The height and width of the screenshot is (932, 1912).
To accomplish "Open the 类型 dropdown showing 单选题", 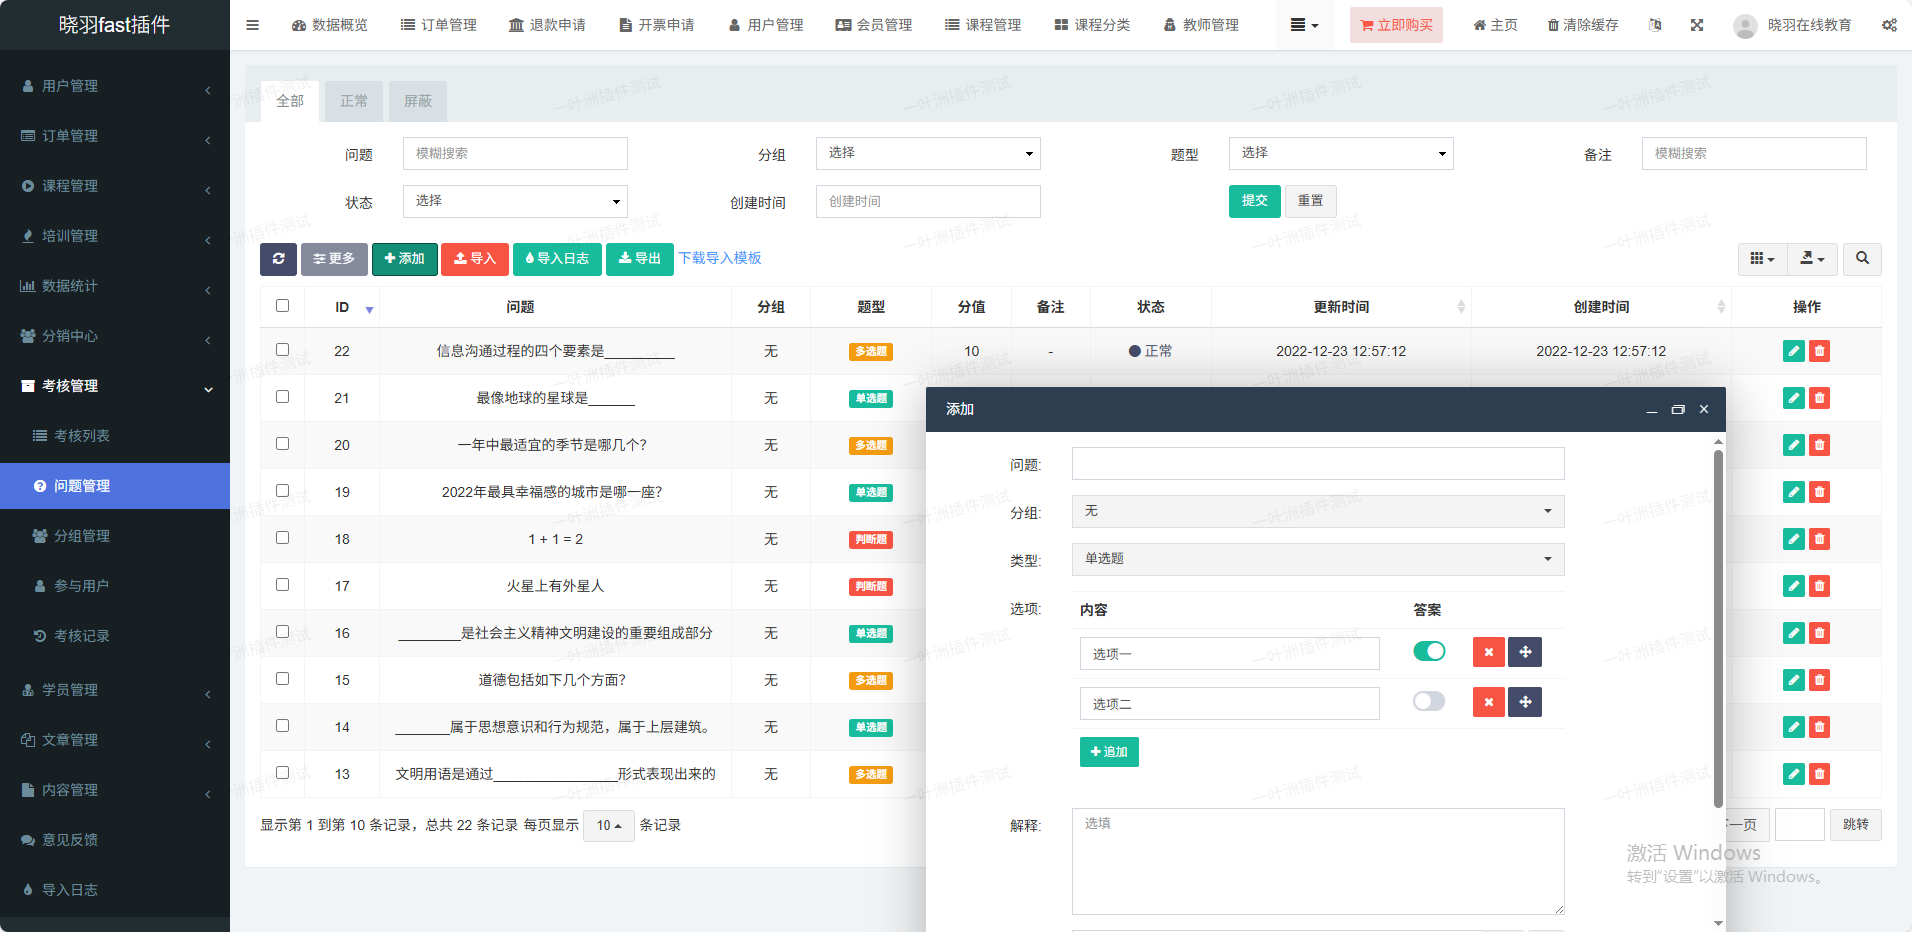I will (x=1317, y=559).
